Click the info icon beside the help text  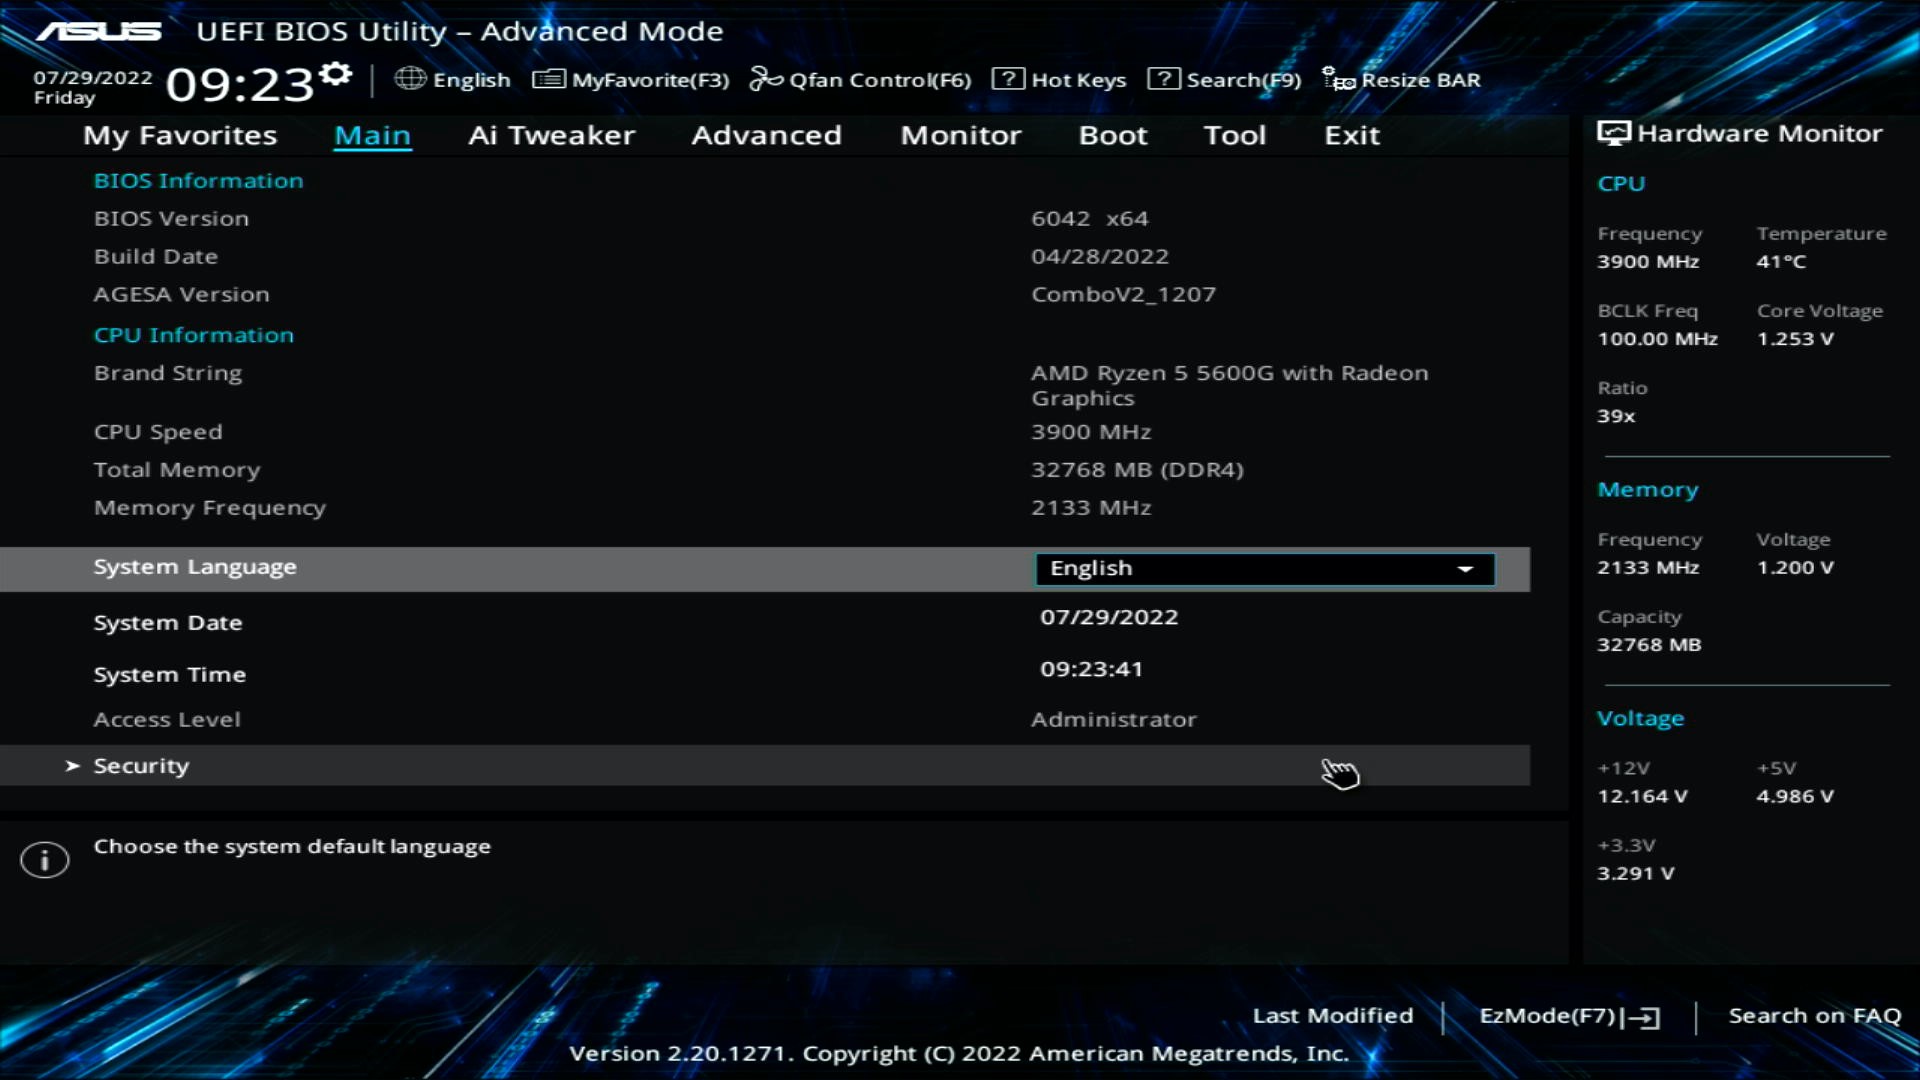pyautogui.click(x=45, y=860)
